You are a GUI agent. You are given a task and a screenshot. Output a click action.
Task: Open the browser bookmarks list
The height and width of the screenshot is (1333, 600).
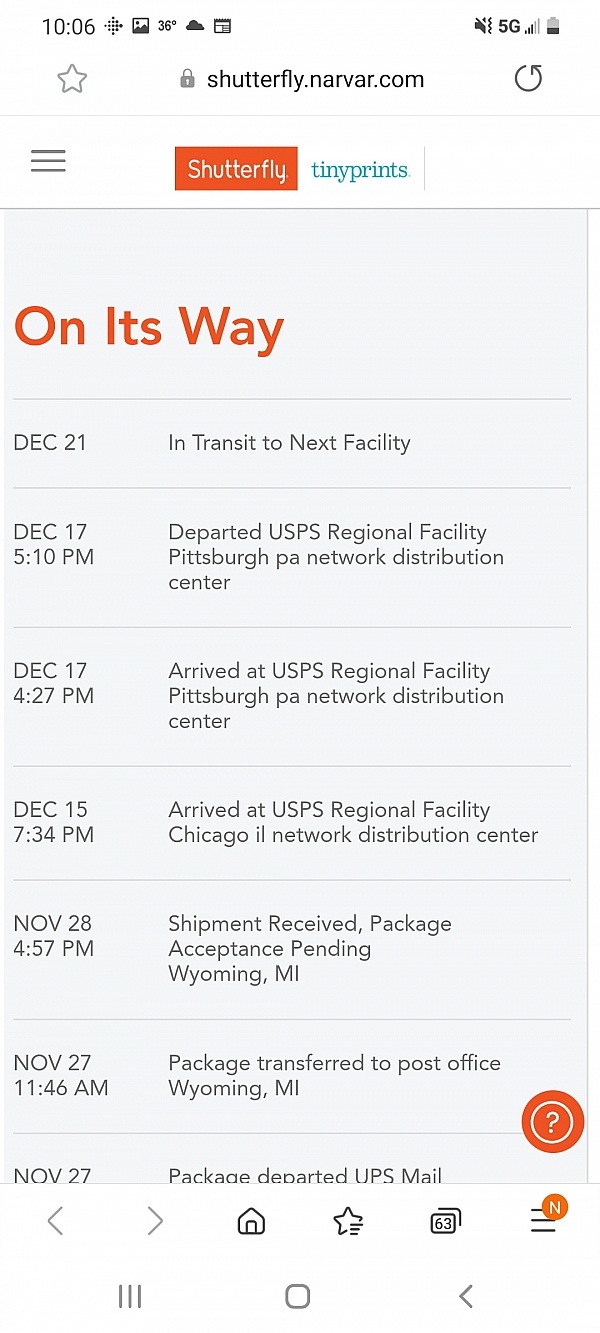[347, 1220]
